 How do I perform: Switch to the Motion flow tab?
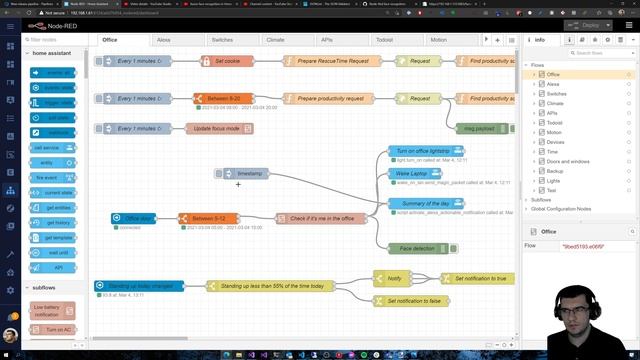pos(451,40)
